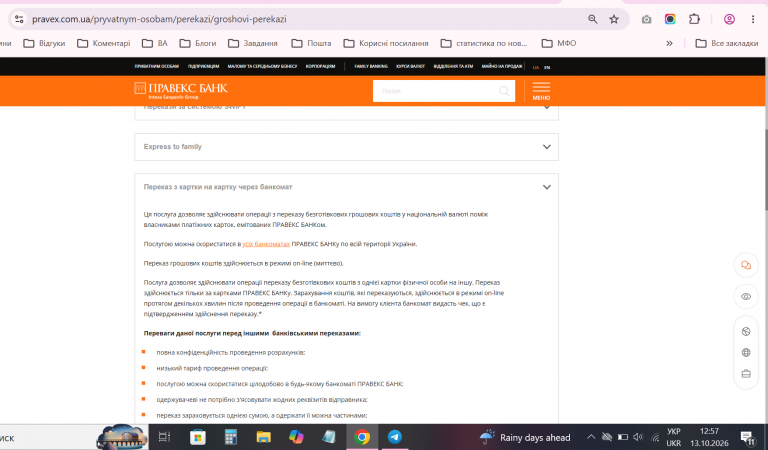
Task: Open Microsoft Store from the taskbar
Action: coord(198,437)
